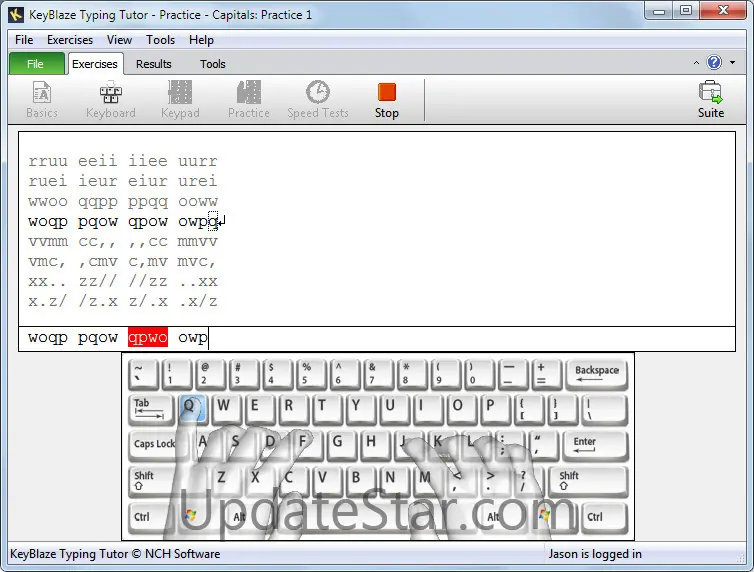Click in the typing input field
Viewport: 754px width, 572px height.
(377, 338)
